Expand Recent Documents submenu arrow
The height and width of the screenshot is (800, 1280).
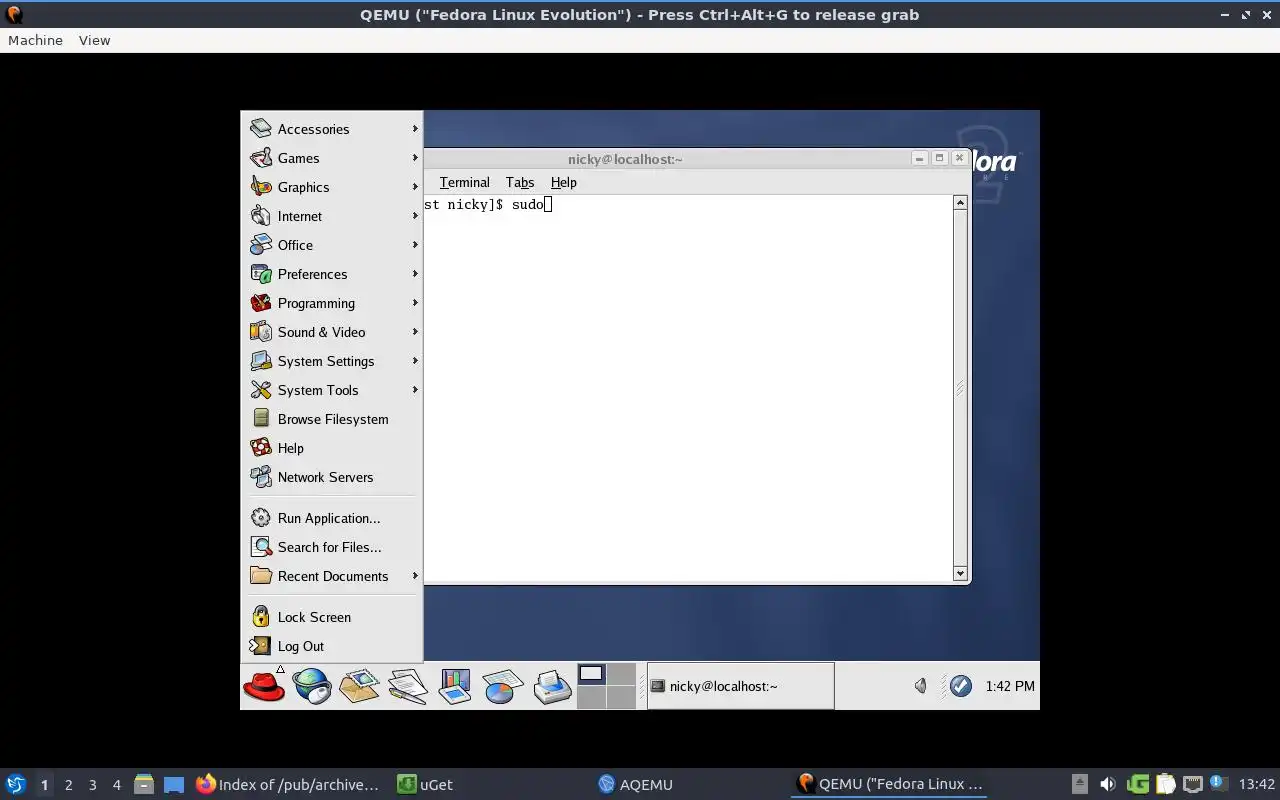click(415, 576)
